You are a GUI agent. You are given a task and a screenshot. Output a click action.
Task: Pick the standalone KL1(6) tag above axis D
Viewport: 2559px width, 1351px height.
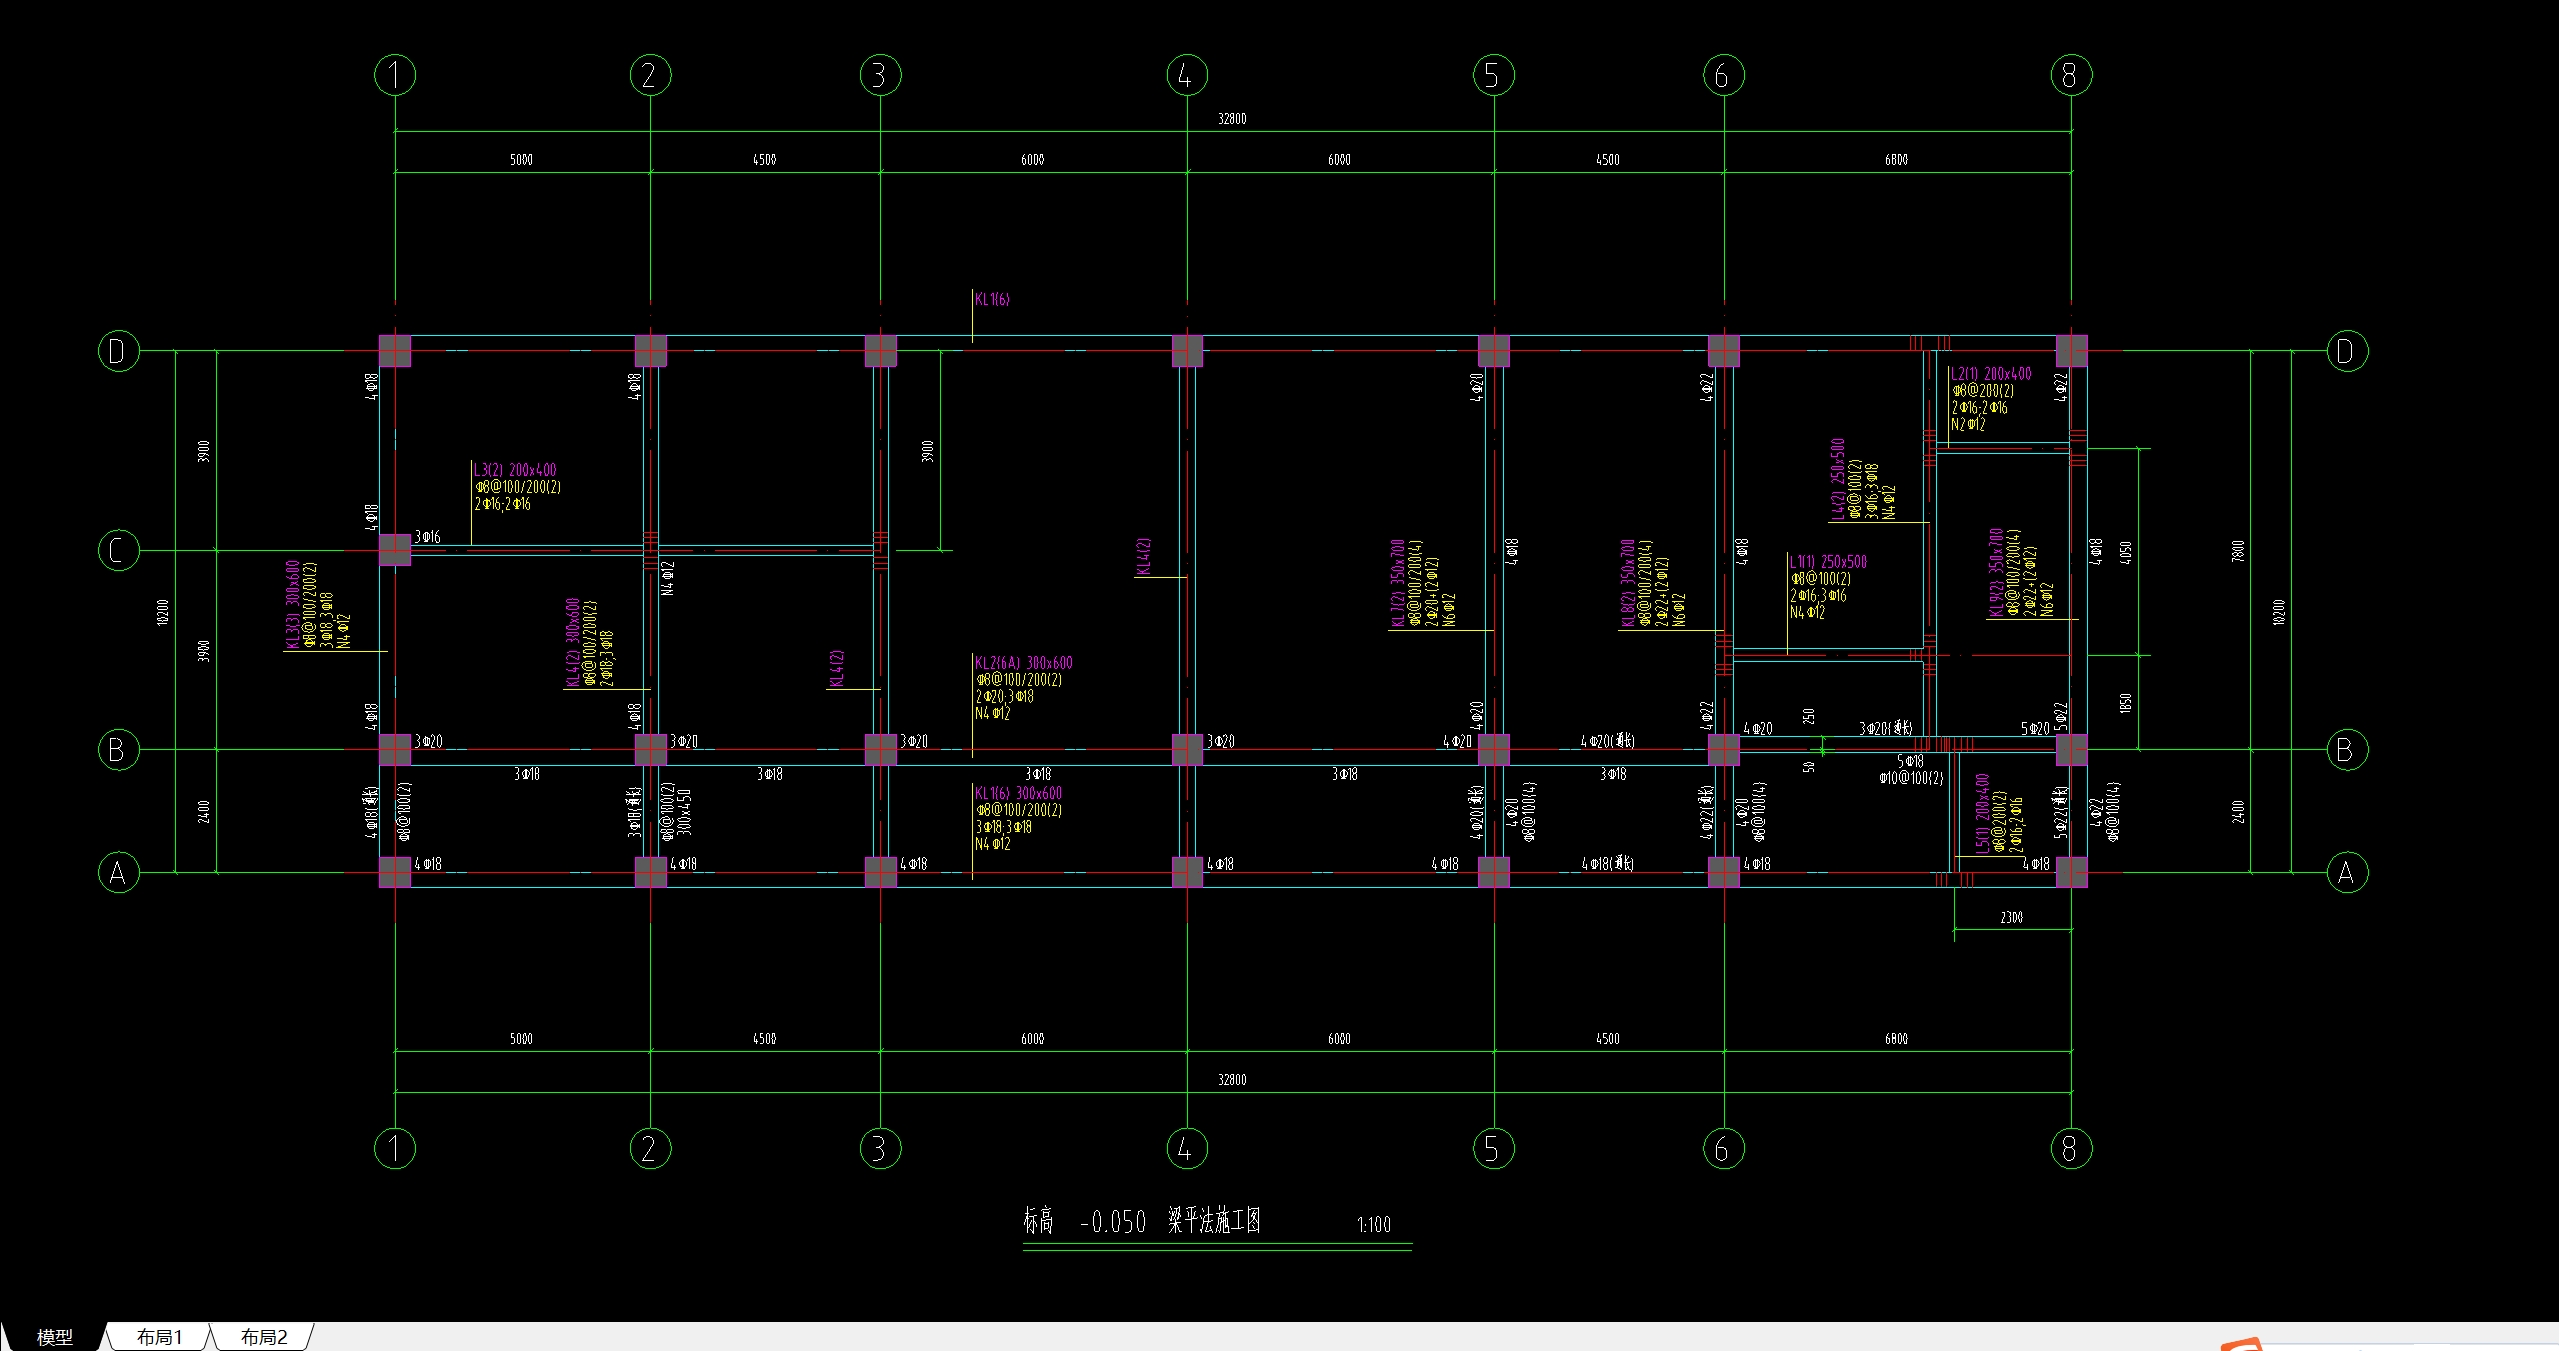[x=992, y=299]
